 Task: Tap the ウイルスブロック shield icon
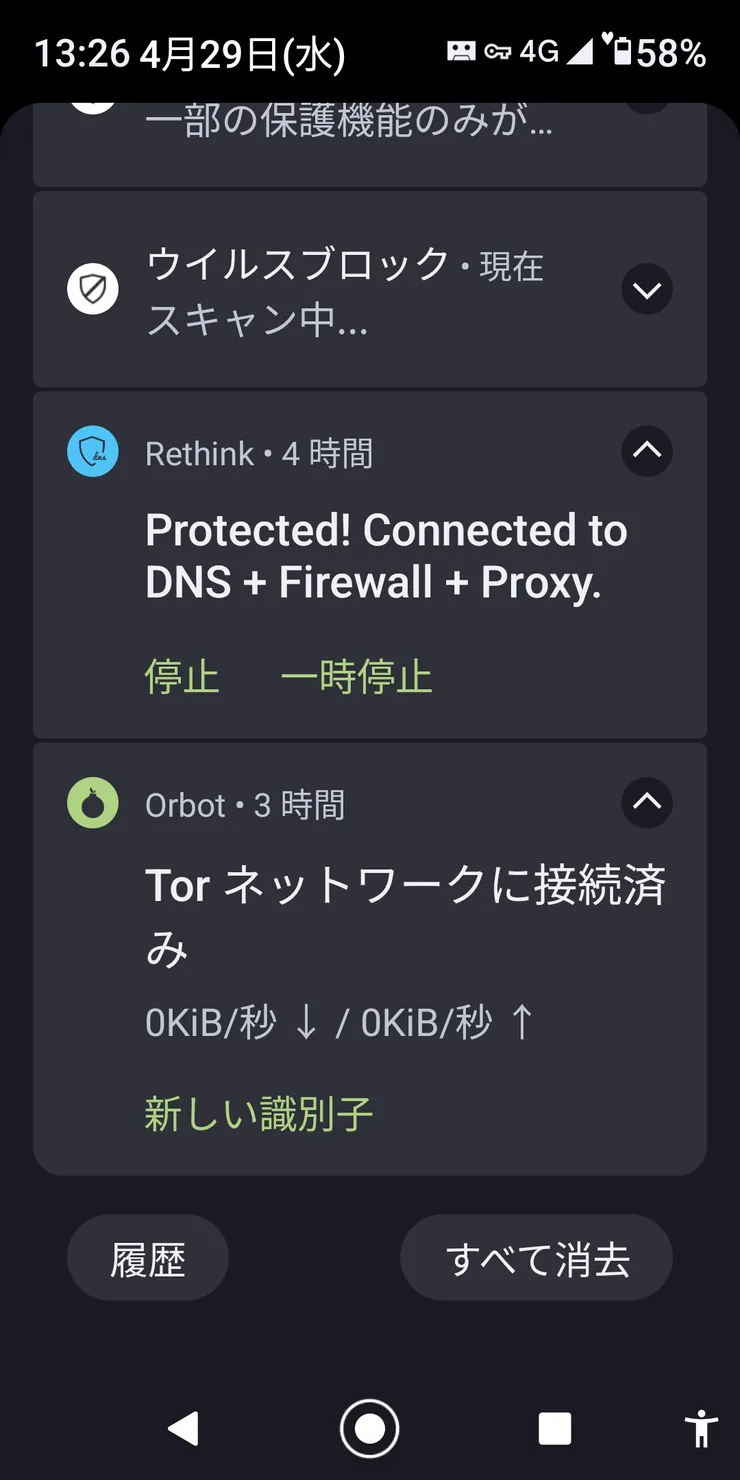point(93,290)
